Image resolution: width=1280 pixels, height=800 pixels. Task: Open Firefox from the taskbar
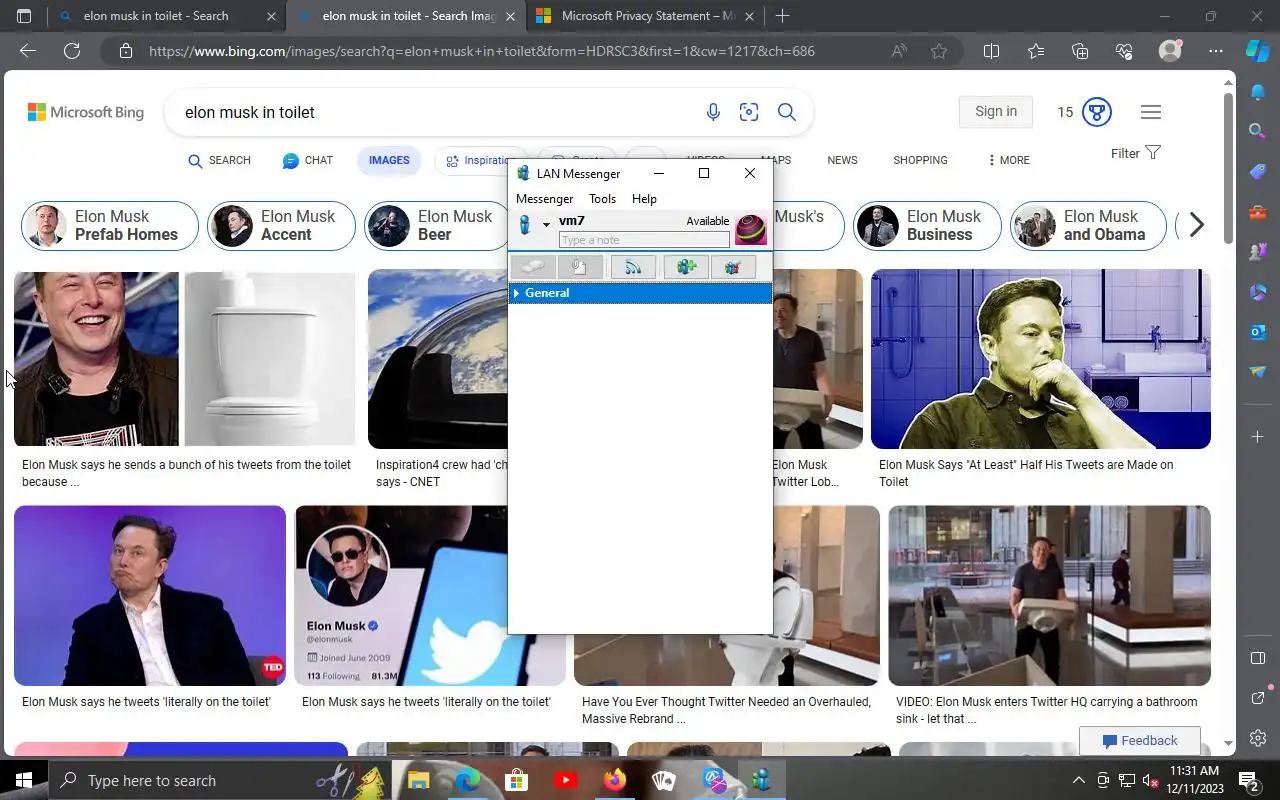[614, 780]
